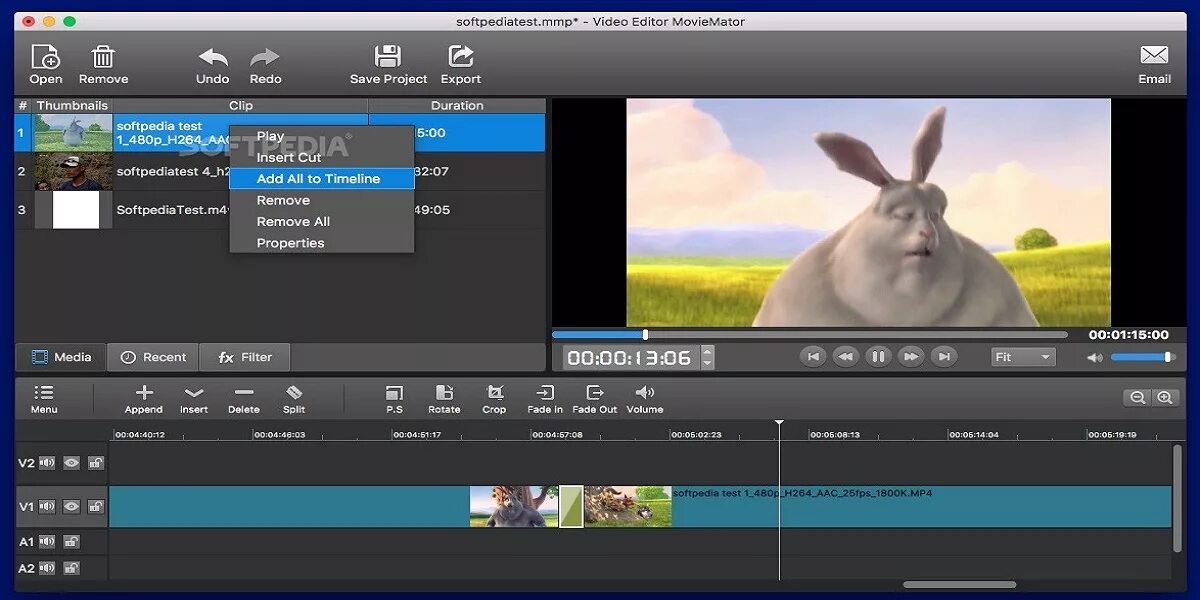Click the timeline horizontal scrollbar
The height and width of the screenshot is (600, 1200).
pyautogui.click(x=959, y=585)
